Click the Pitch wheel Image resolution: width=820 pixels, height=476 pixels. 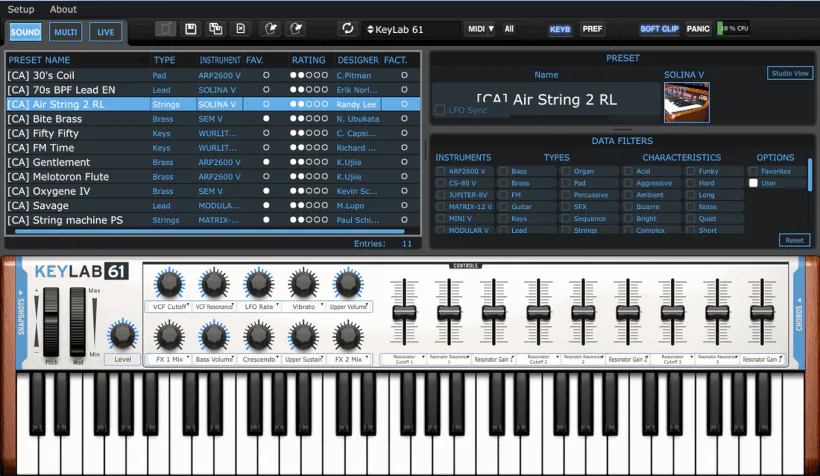(x=51, y=322)
